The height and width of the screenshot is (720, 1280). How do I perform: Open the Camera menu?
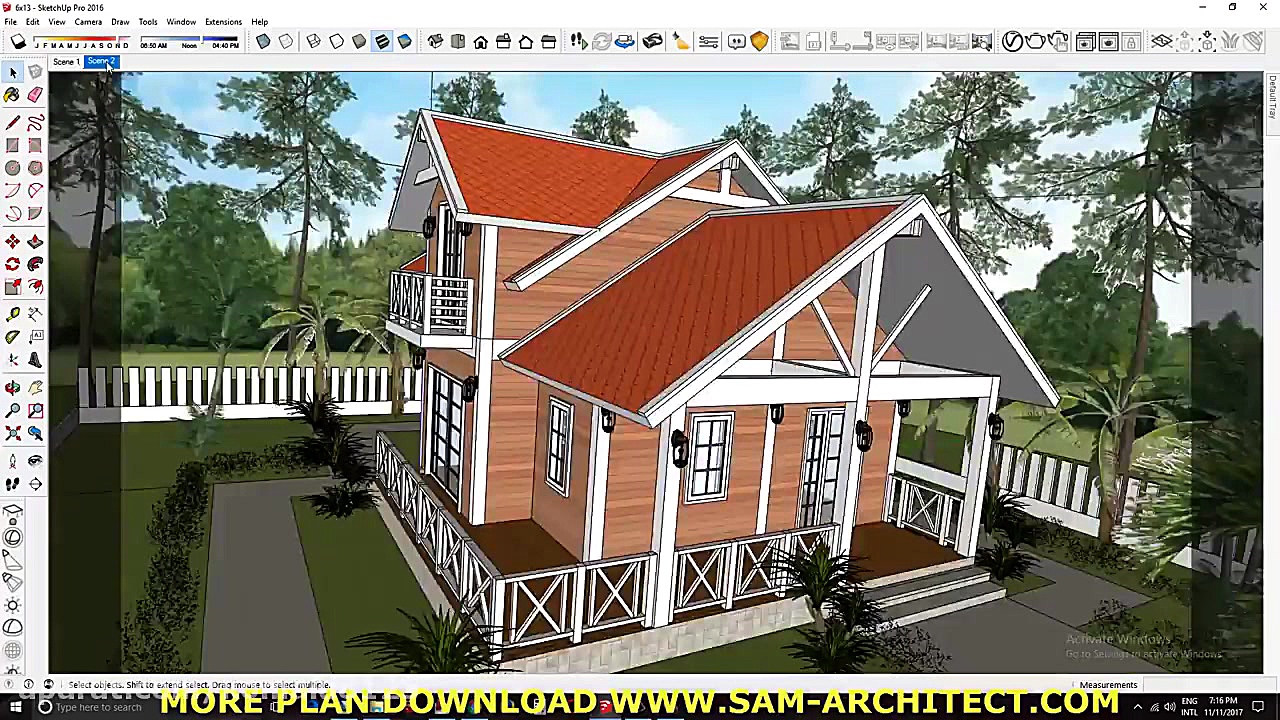pos(88,21)
